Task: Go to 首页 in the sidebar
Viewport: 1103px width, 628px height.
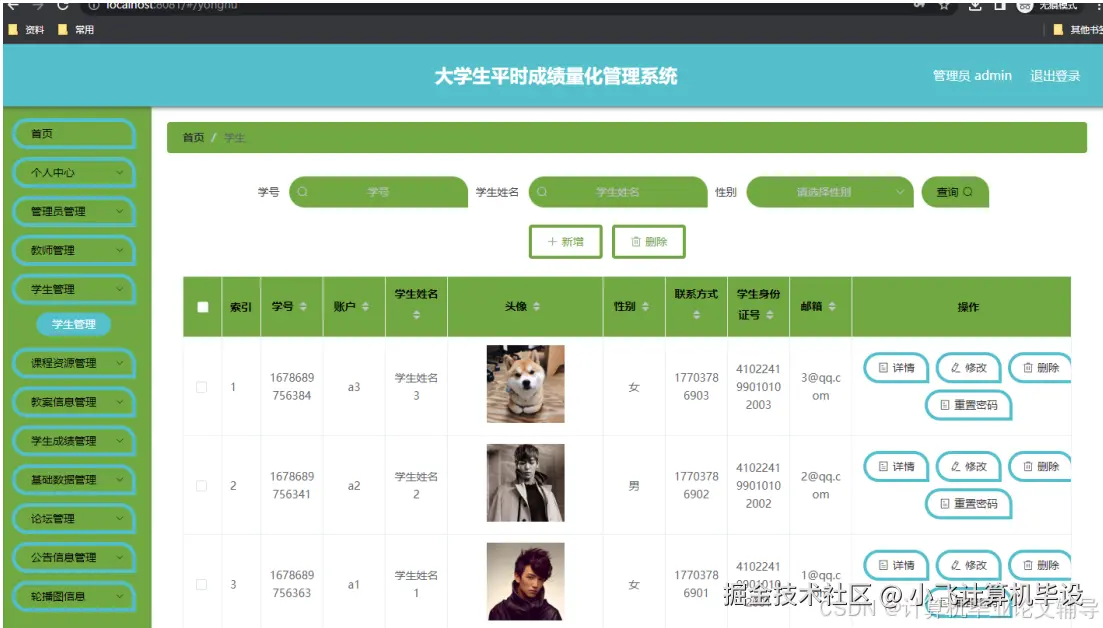Action: pyautogui.click(x=74, y=134)
